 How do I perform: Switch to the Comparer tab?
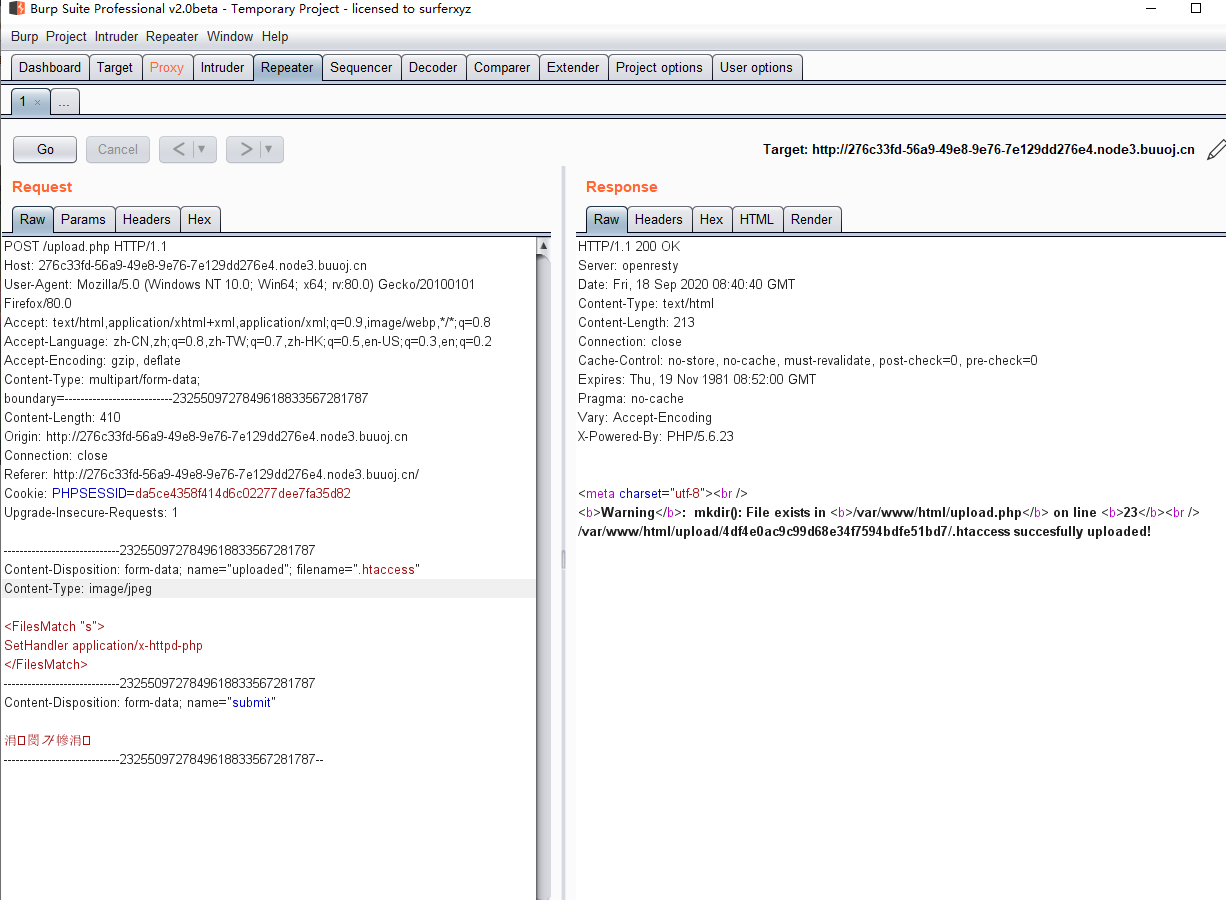(502, 68)
